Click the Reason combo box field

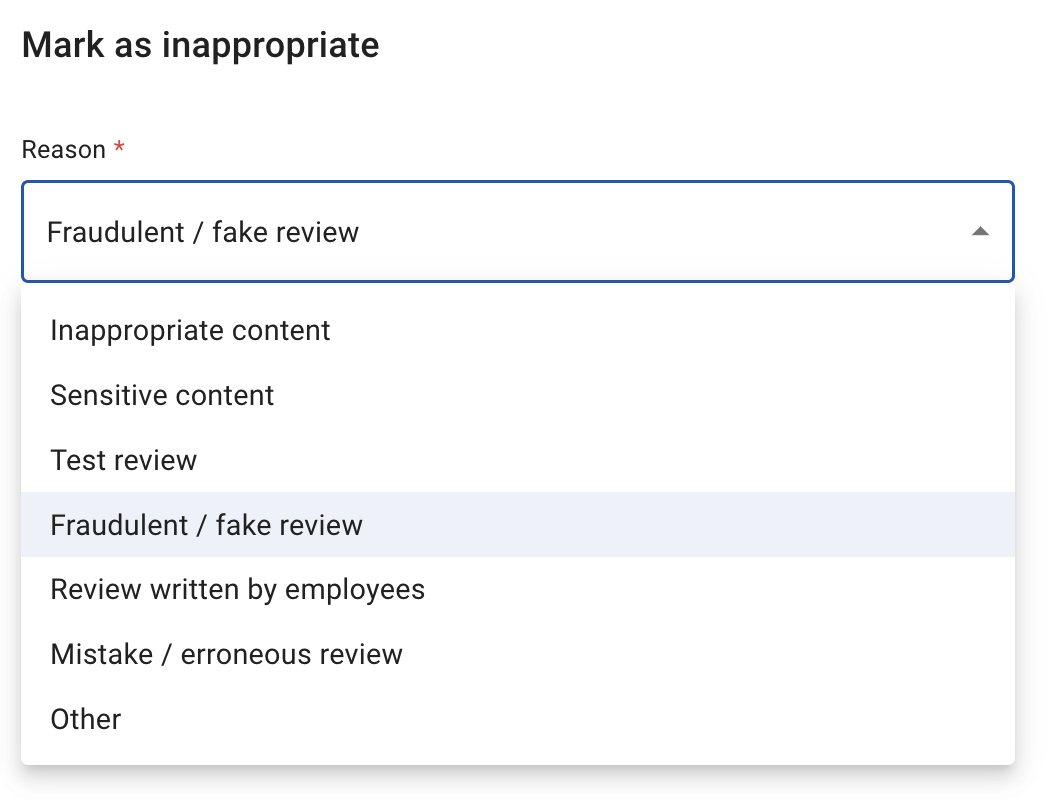tap(517, 232)
